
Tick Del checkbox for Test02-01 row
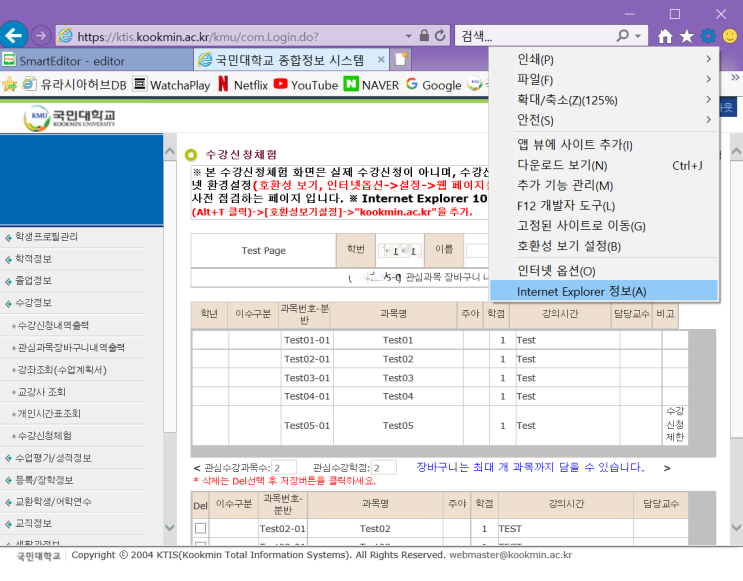click(x=200, y=528)
